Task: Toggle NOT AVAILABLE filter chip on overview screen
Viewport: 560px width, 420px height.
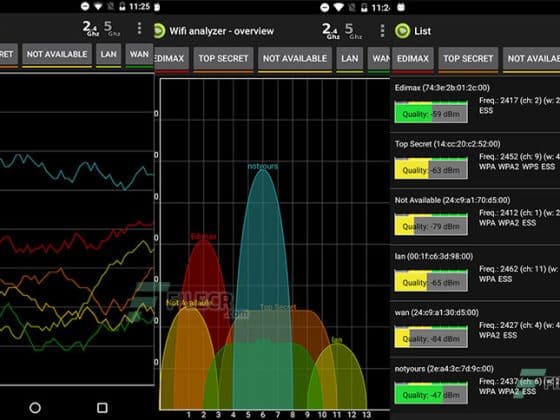Action: 295,59
